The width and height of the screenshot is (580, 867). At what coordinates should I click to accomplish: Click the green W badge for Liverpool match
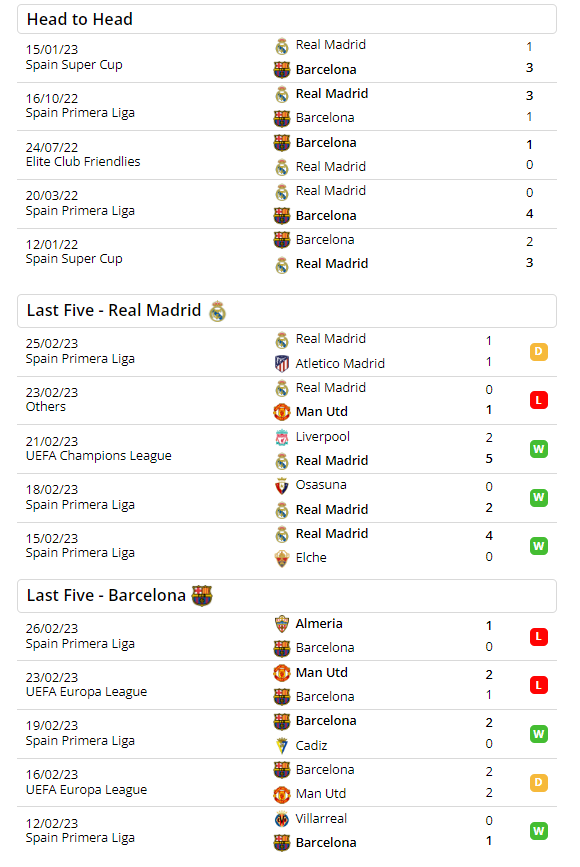539,449
